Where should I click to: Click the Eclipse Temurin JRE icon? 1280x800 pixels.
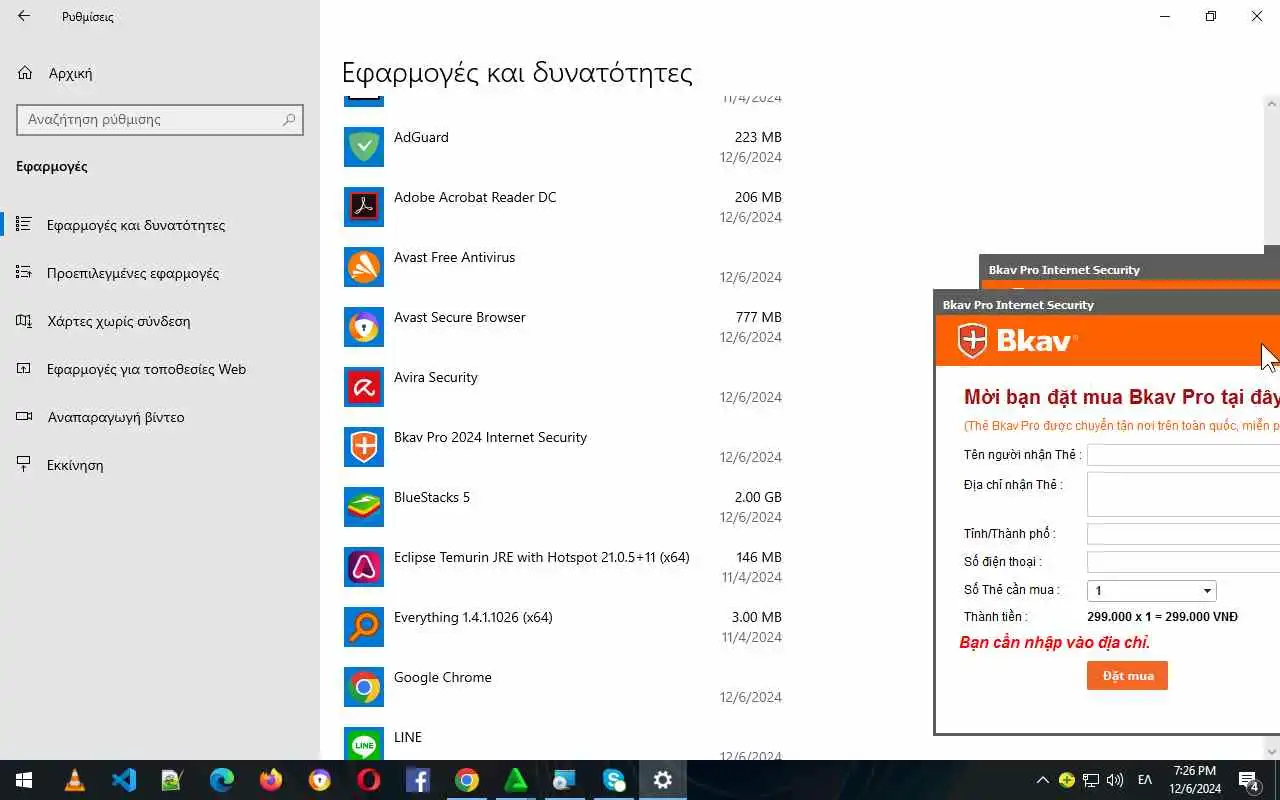[364, 567]
